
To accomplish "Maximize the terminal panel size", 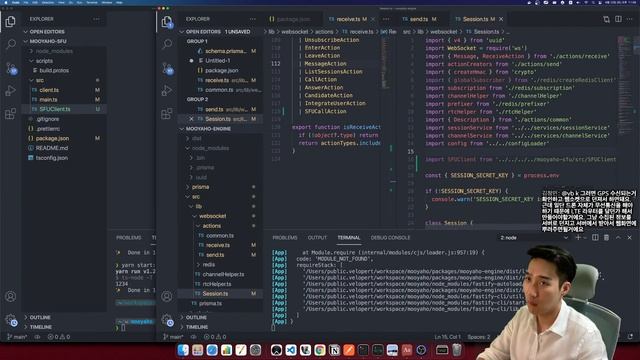I will [618, 238].
